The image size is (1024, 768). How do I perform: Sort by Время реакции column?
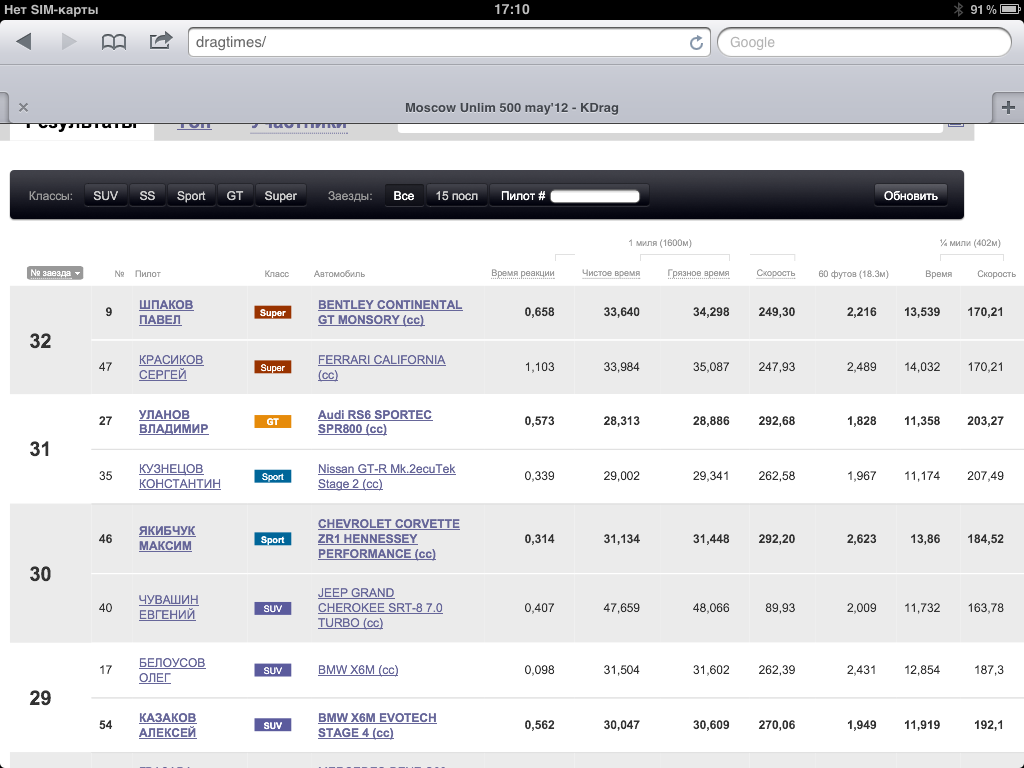pyautogui.click(x=522, y=274)
